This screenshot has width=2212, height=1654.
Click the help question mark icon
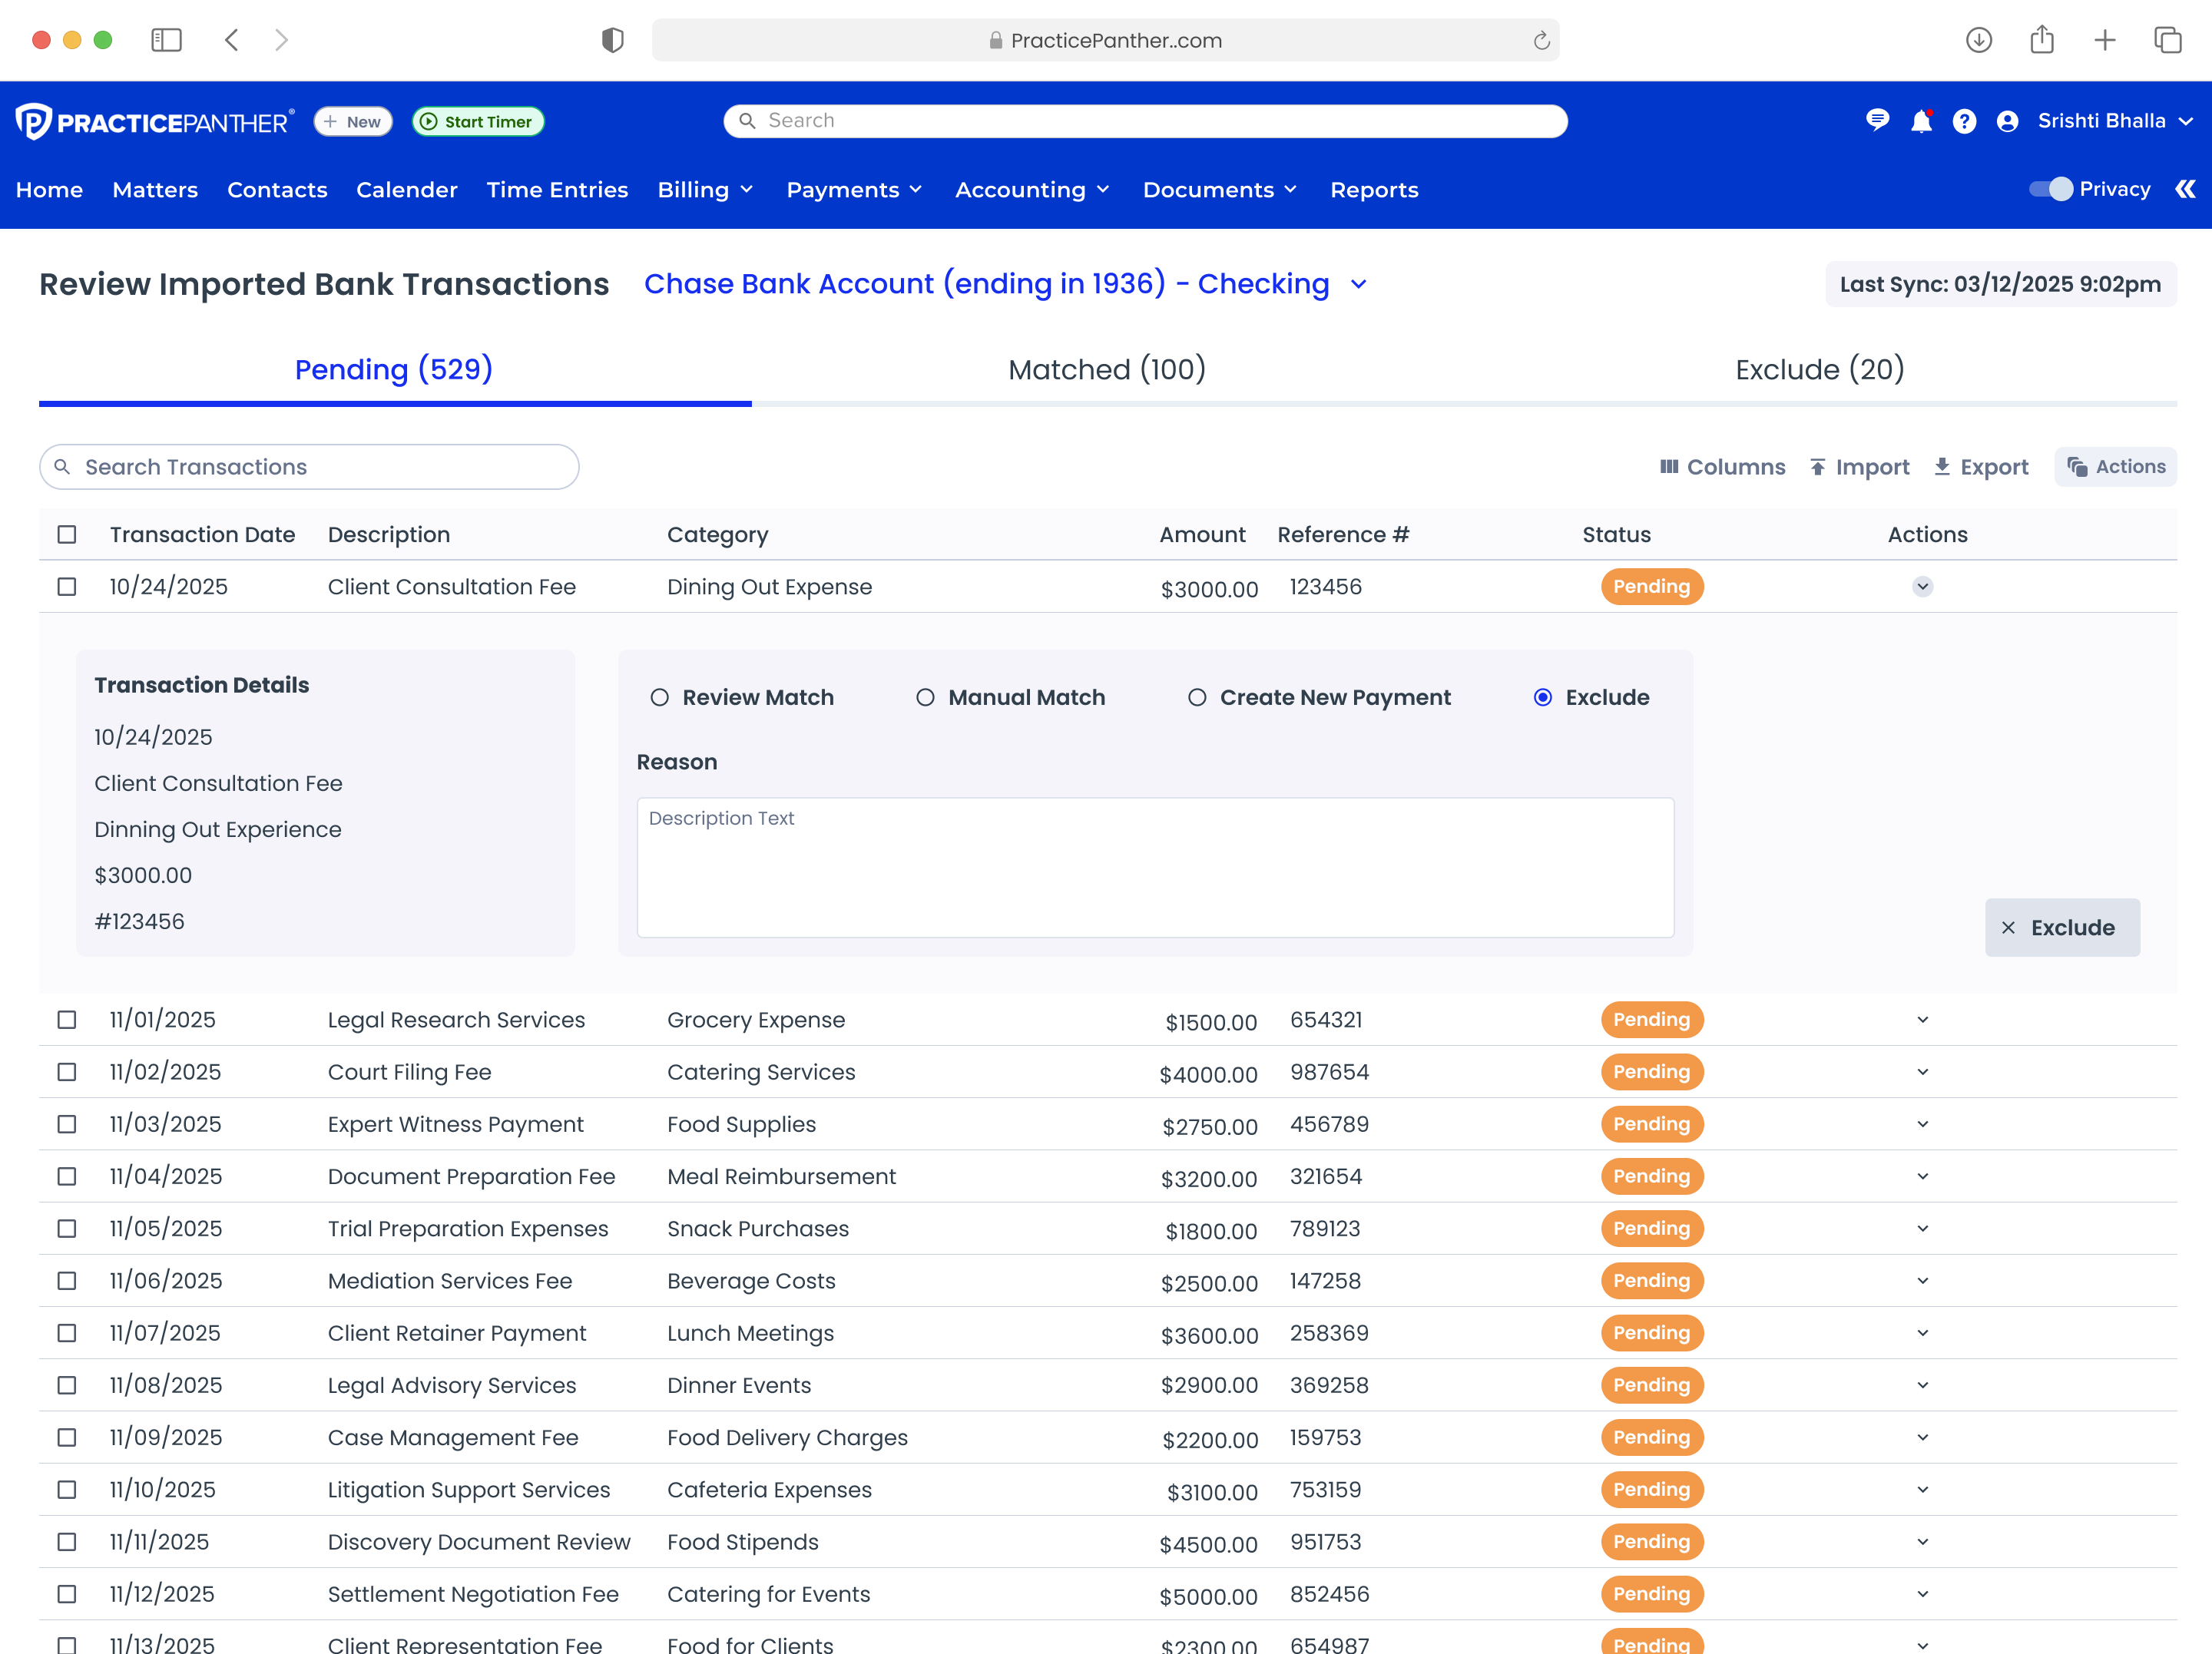(1964, 121)
